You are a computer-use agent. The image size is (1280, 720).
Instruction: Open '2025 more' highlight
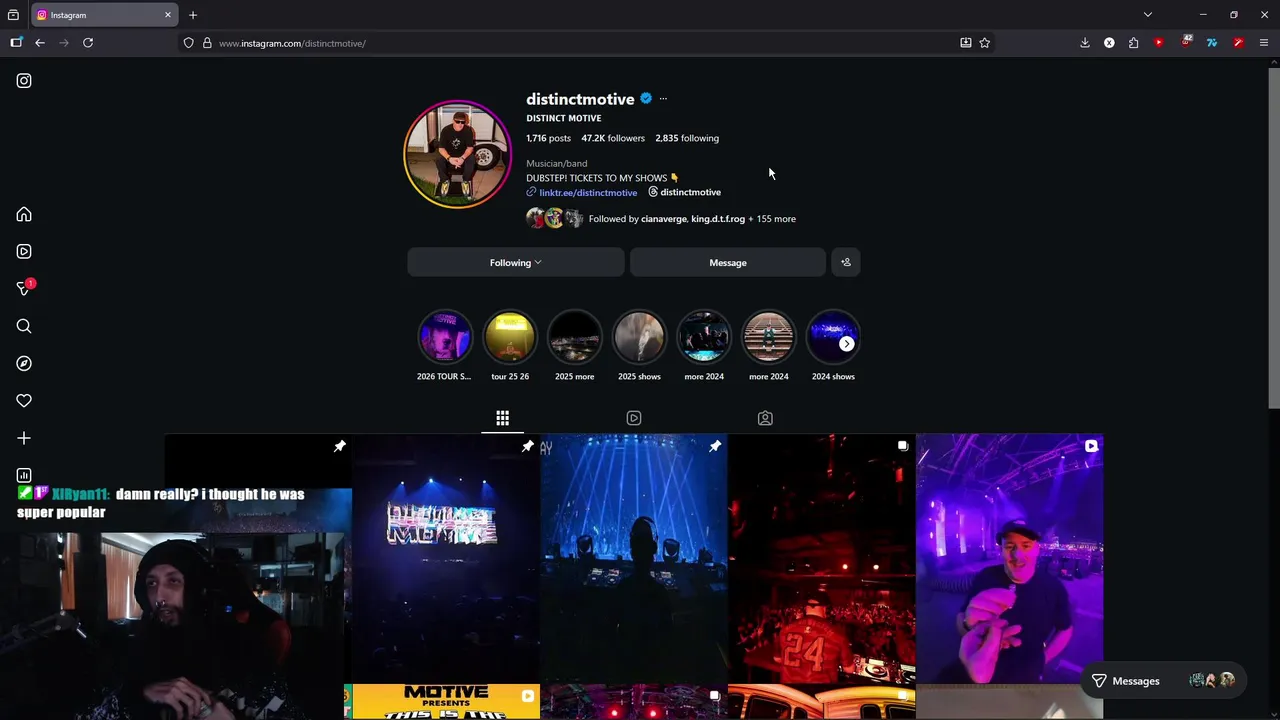[574, 344]
